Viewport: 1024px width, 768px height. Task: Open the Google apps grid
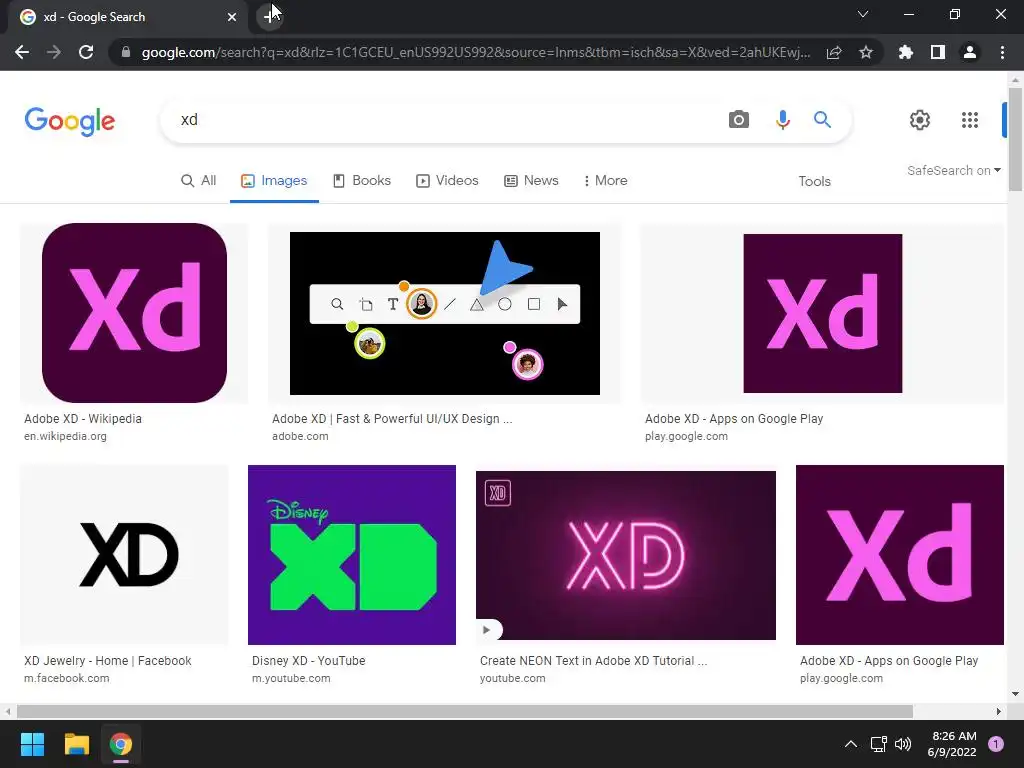(x=970, y=120)
